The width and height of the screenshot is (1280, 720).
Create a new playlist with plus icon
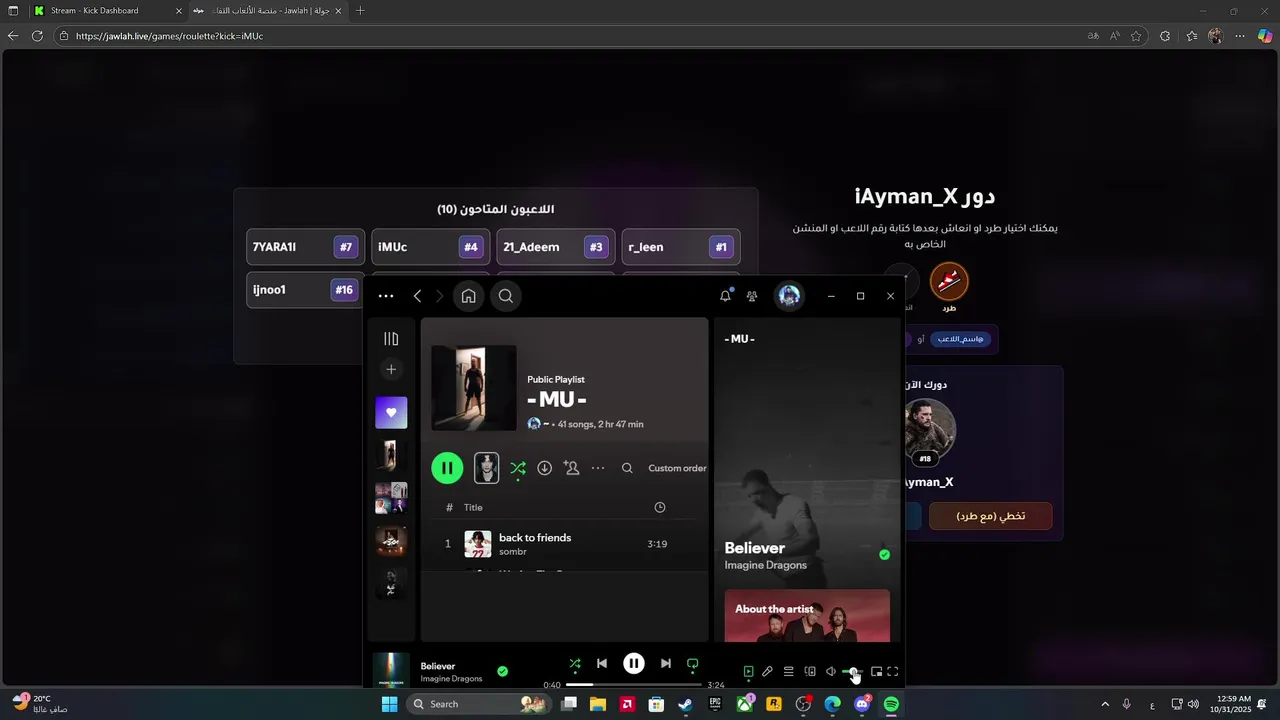pyautogui.click(x=391, y=369)
